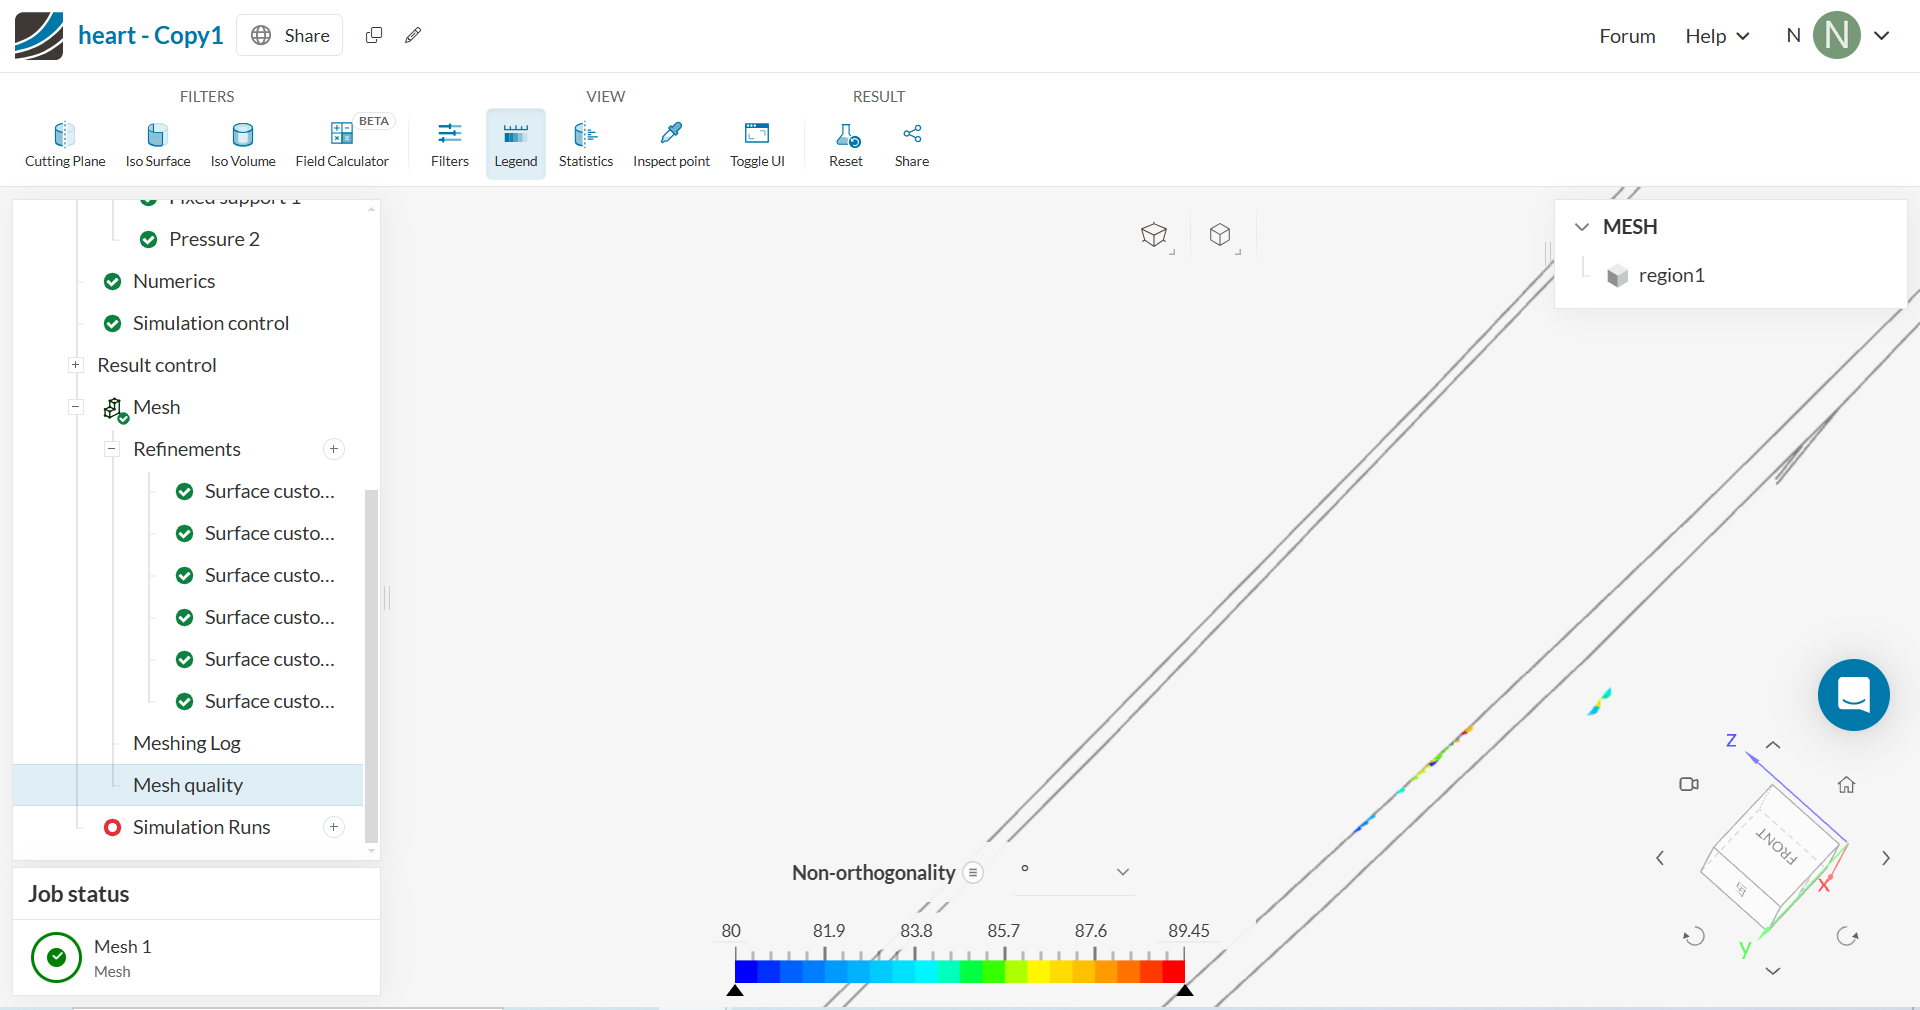Image resolution: width=1920 pixels, height=1010 pixels.
Task: Open Simulation Runs item
Action: 202,827
